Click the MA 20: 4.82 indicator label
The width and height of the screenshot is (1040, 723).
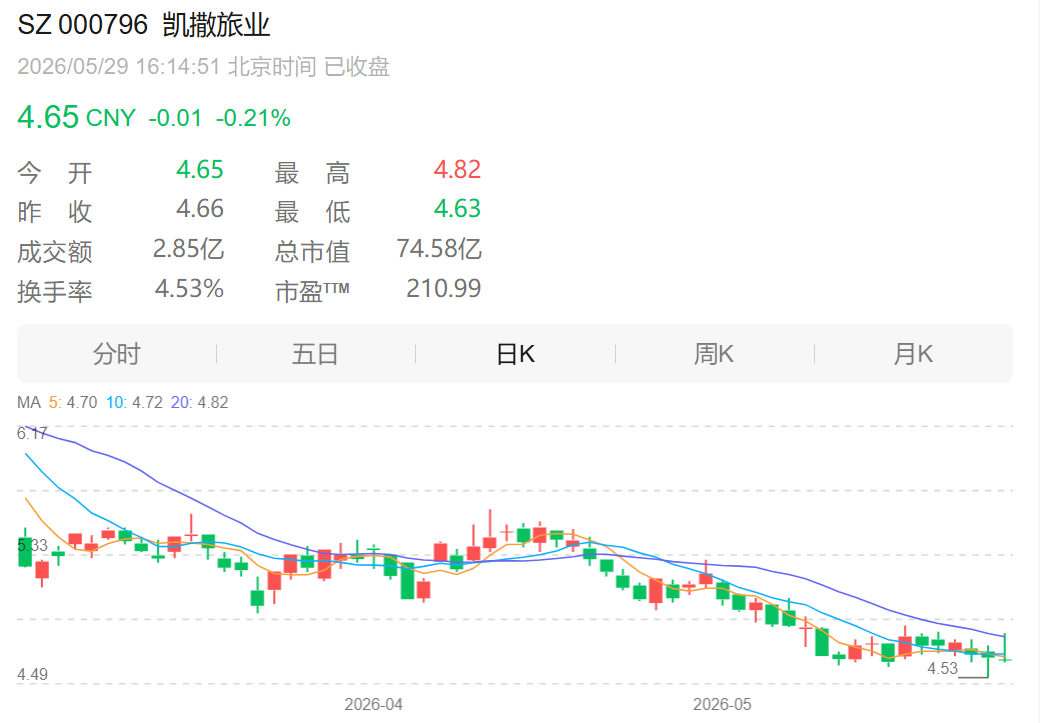(199, 402)
